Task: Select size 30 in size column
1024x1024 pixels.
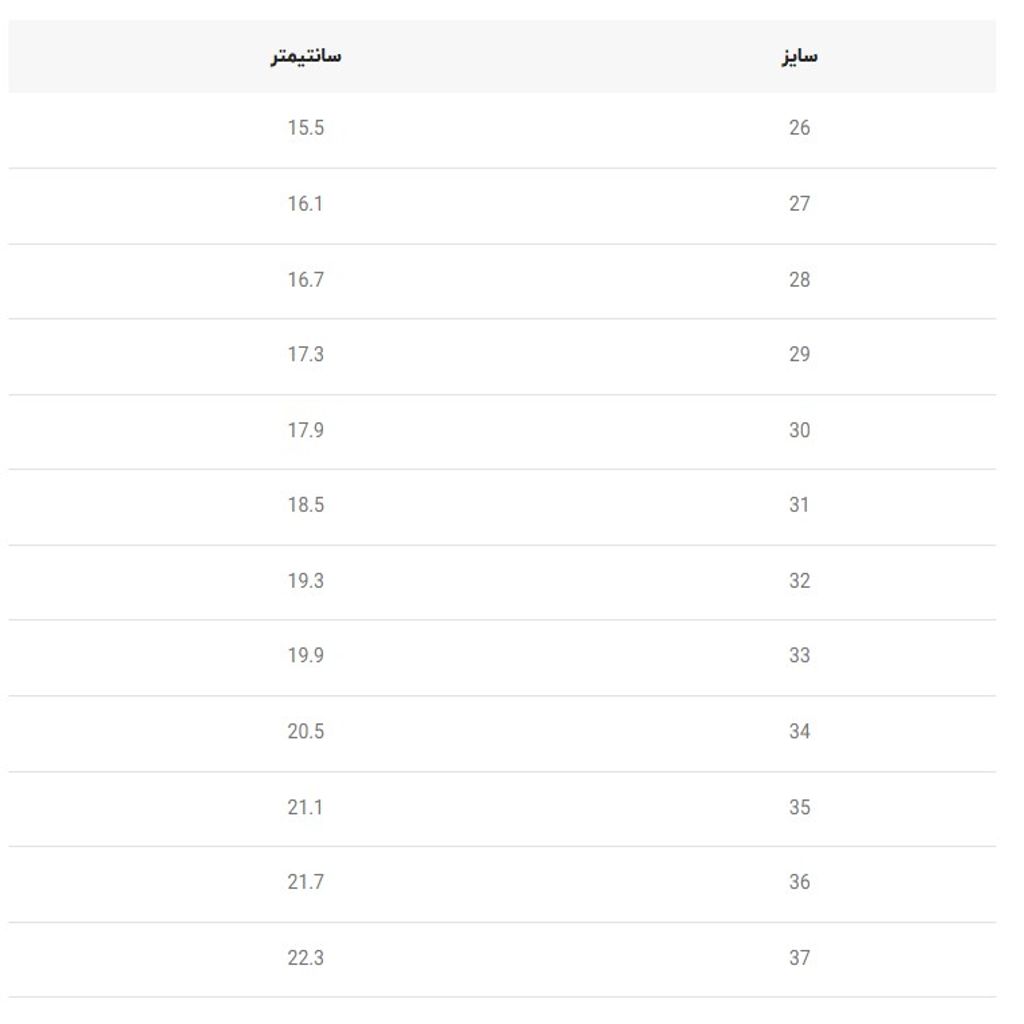Action: (x=799, y=430)
